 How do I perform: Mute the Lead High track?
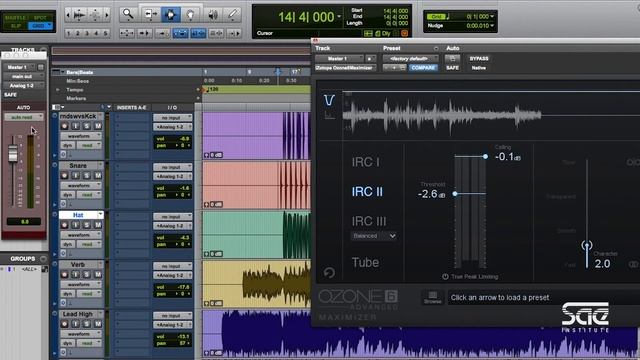click(x=98, y=324)
